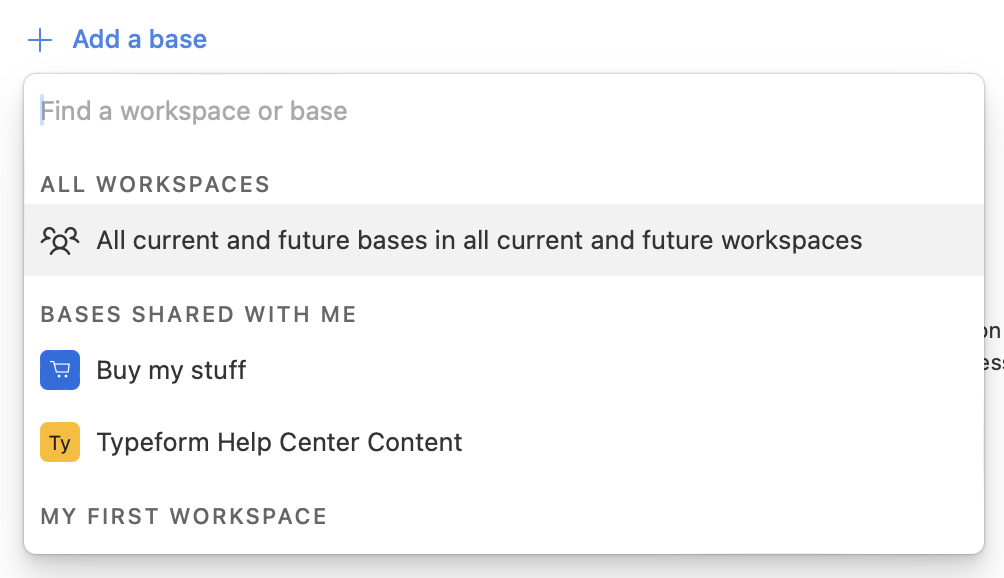
Task: Click the Add a base link text
Action: click(140, 40)
